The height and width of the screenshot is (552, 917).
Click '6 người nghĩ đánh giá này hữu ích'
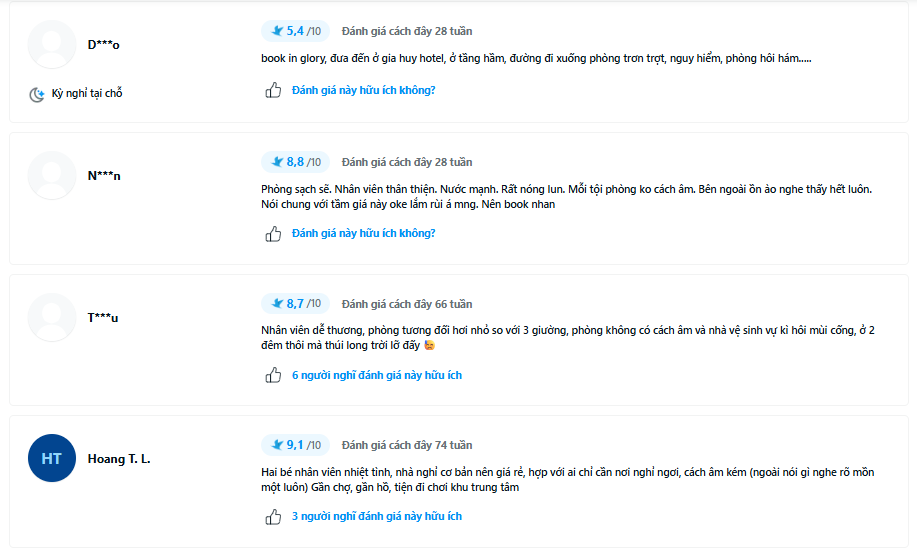tap(377, 375)
